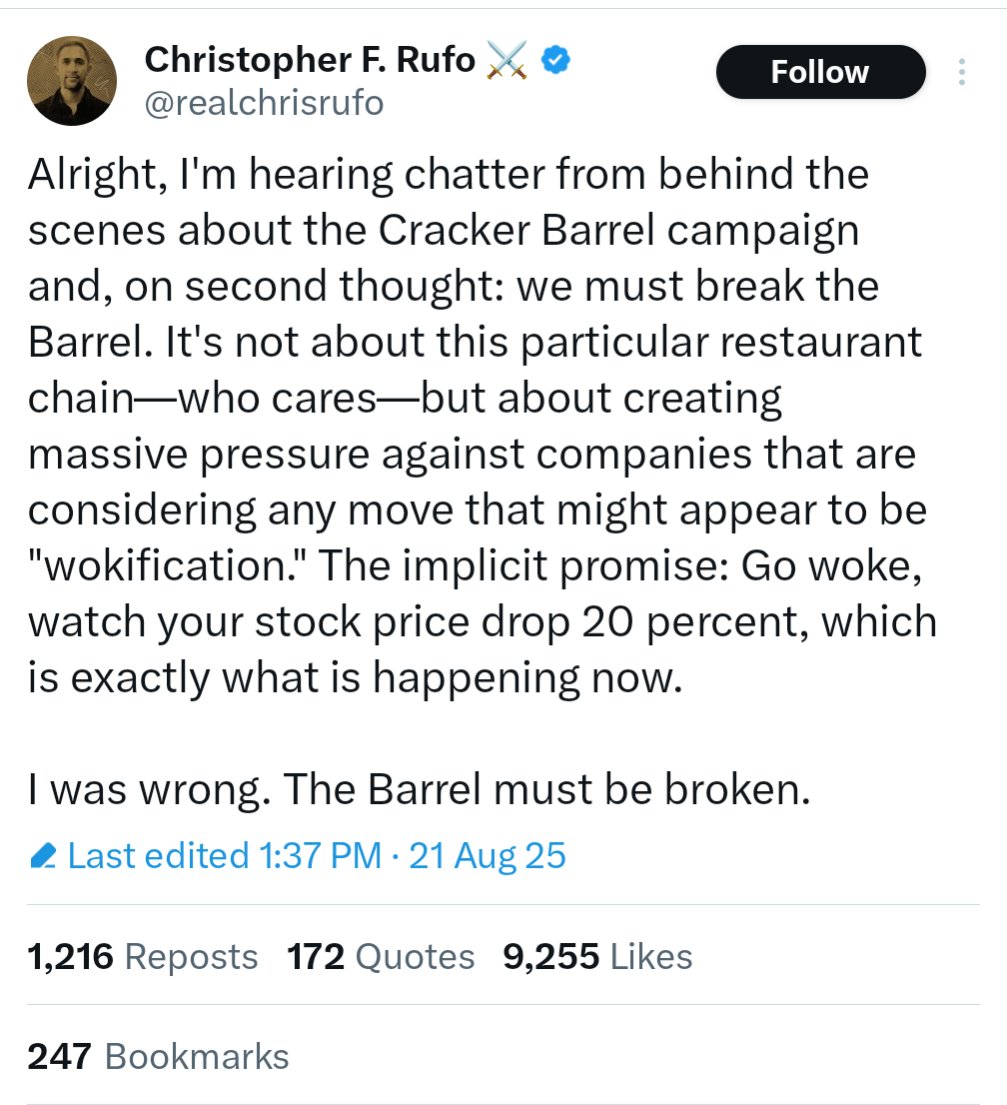Click the 1:37 PM timestamp

pyautogui.click(x=319, y=856)
